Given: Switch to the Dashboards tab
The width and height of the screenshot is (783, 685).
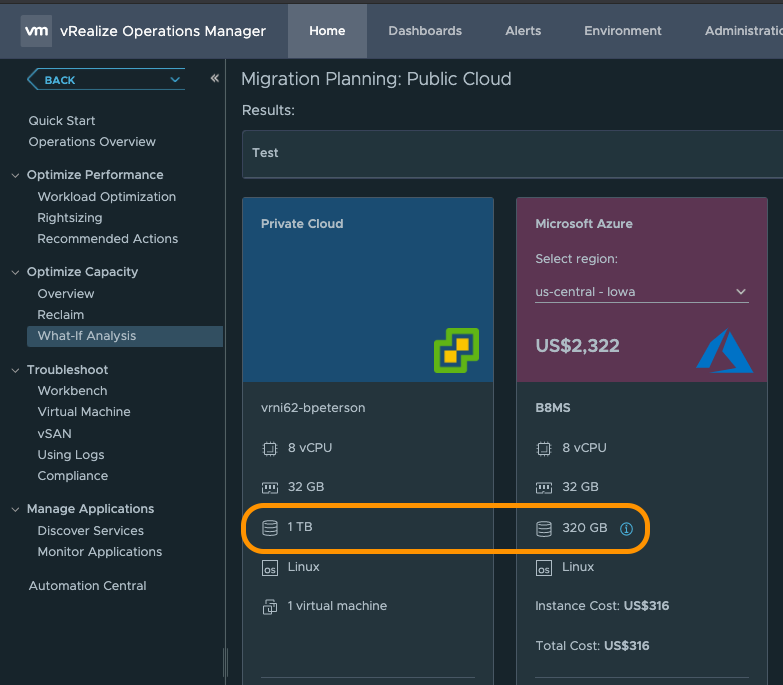Looking at the screenshot, I should (x=425, y=31).
